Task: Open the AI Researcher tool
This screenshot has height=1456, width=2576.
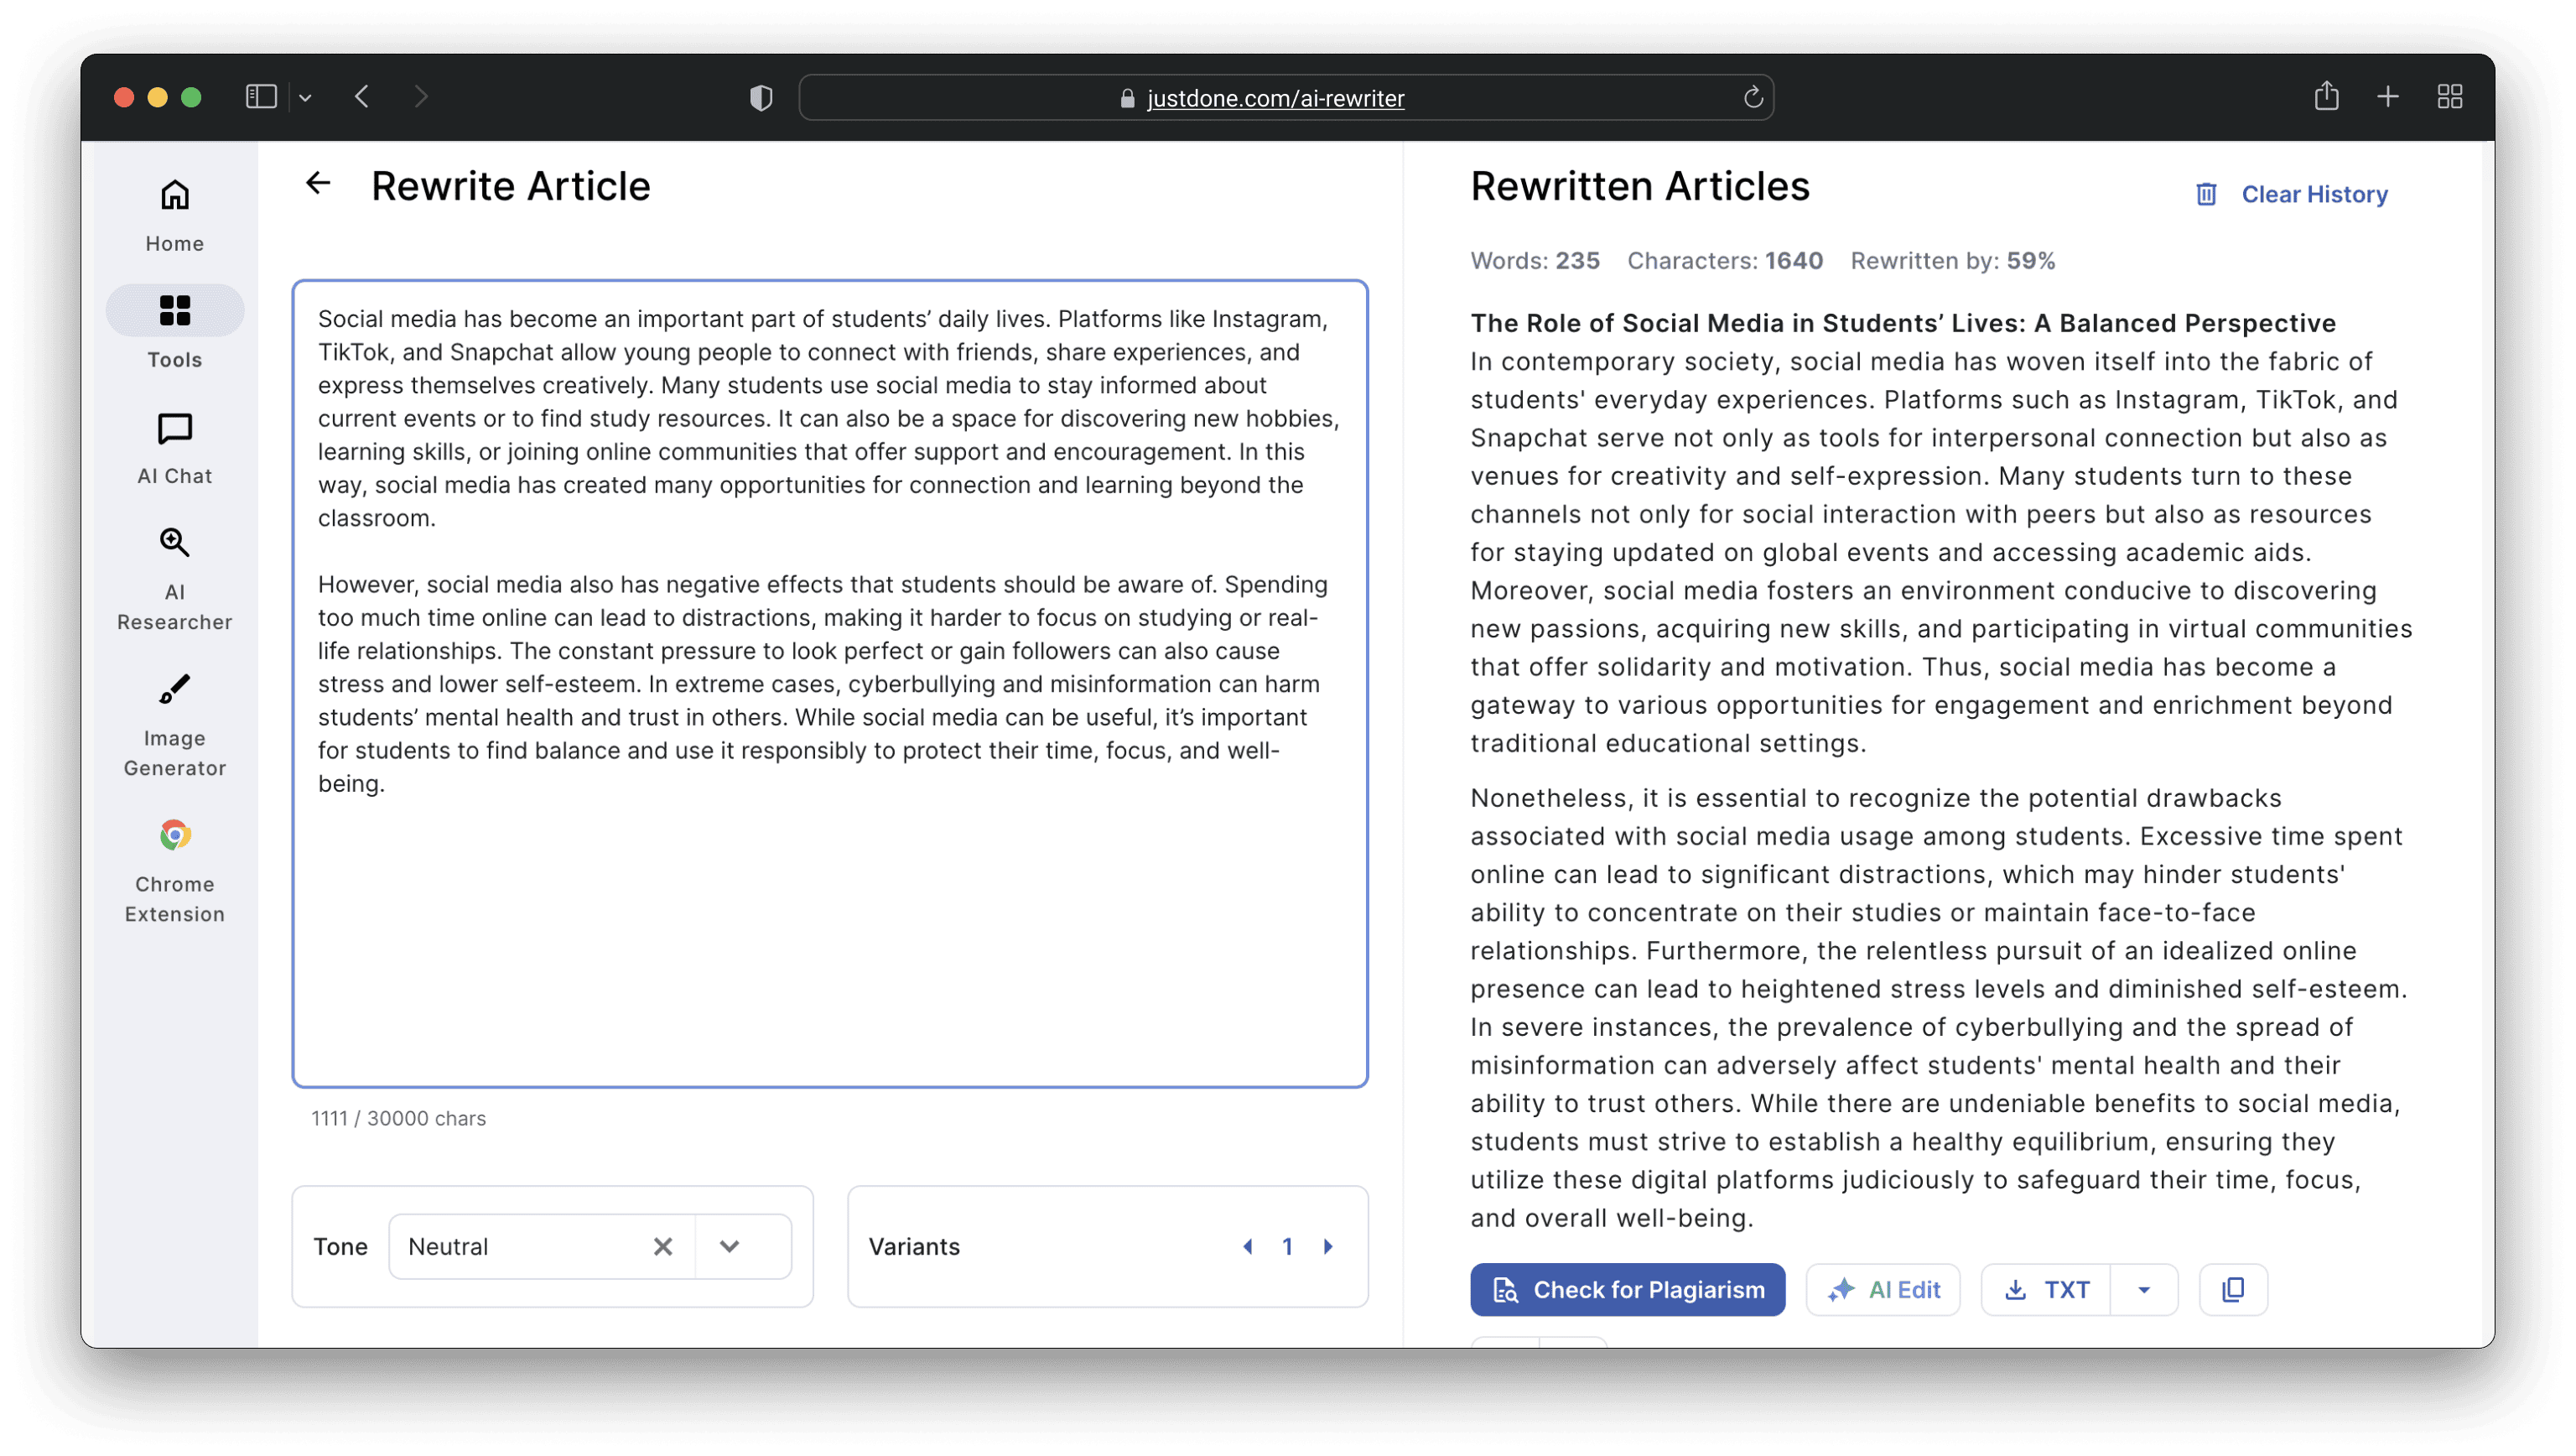Action: click(x=175, y=543)
